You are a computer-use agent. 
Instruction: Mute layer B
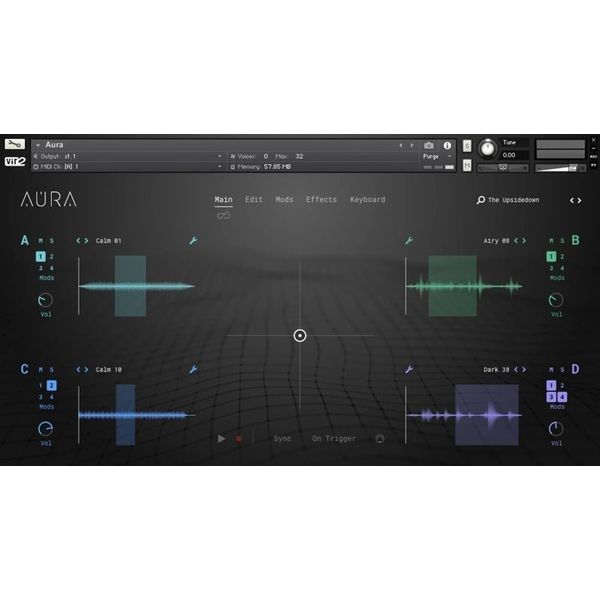tap(551, 241)
